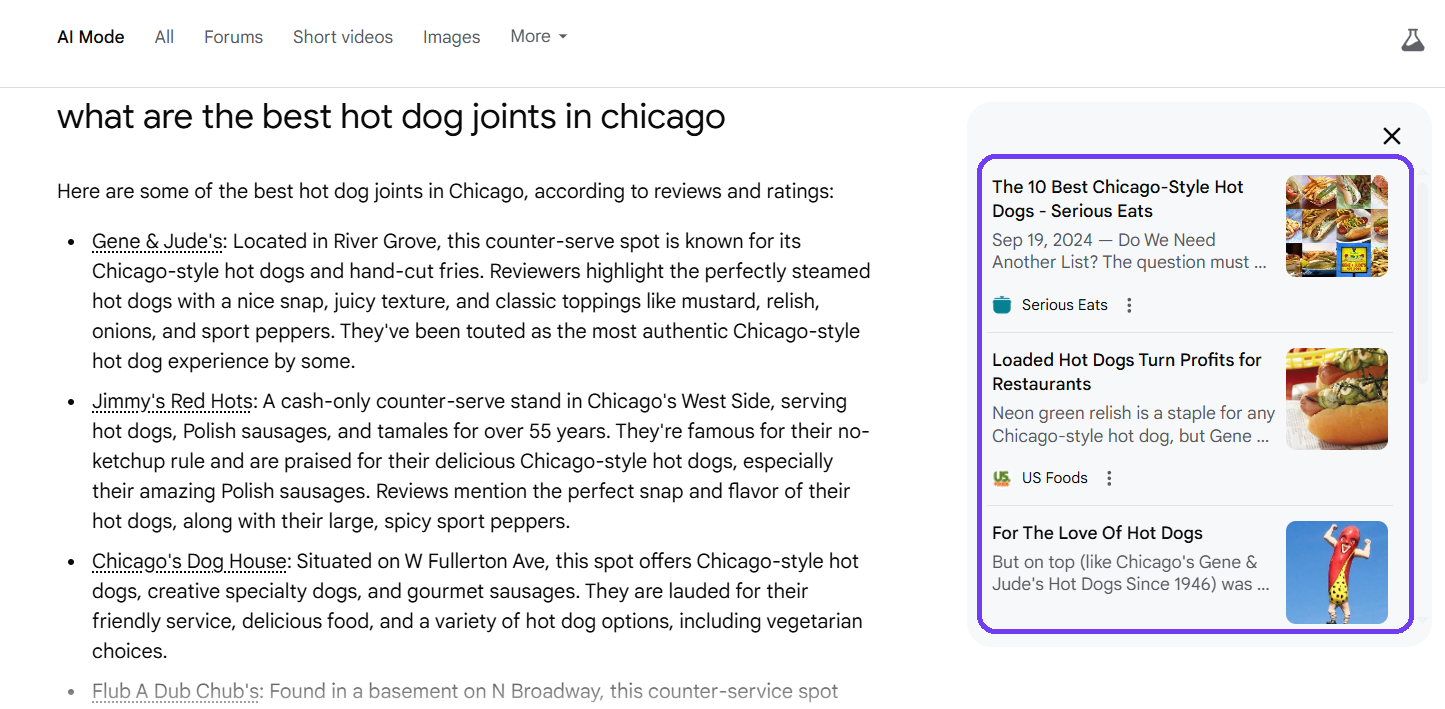Click the Chicago's Dog House link

pyautogui.click(x=190, y=561)
